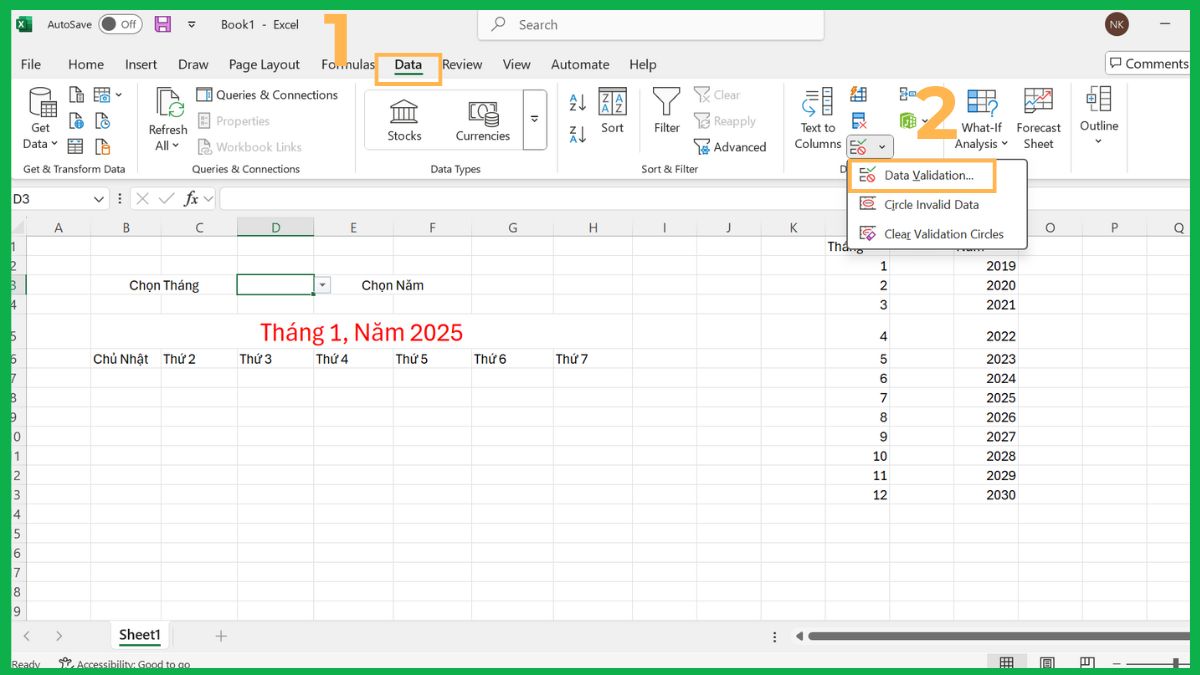Open the dropdown arrow next to Chọn Tháng cell
Image resolution: width=1200 pixels, height=675 pixels.
[x=321, y=285]
